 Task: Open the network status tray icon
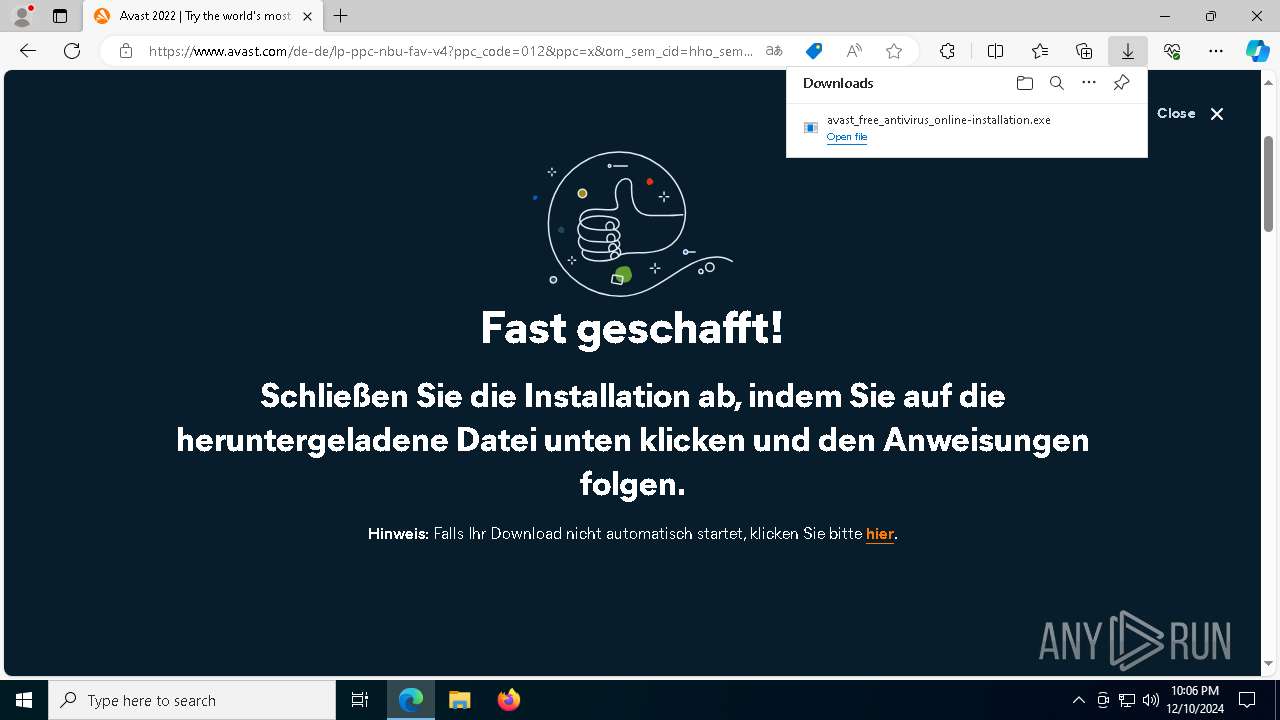click(1127, 700)
